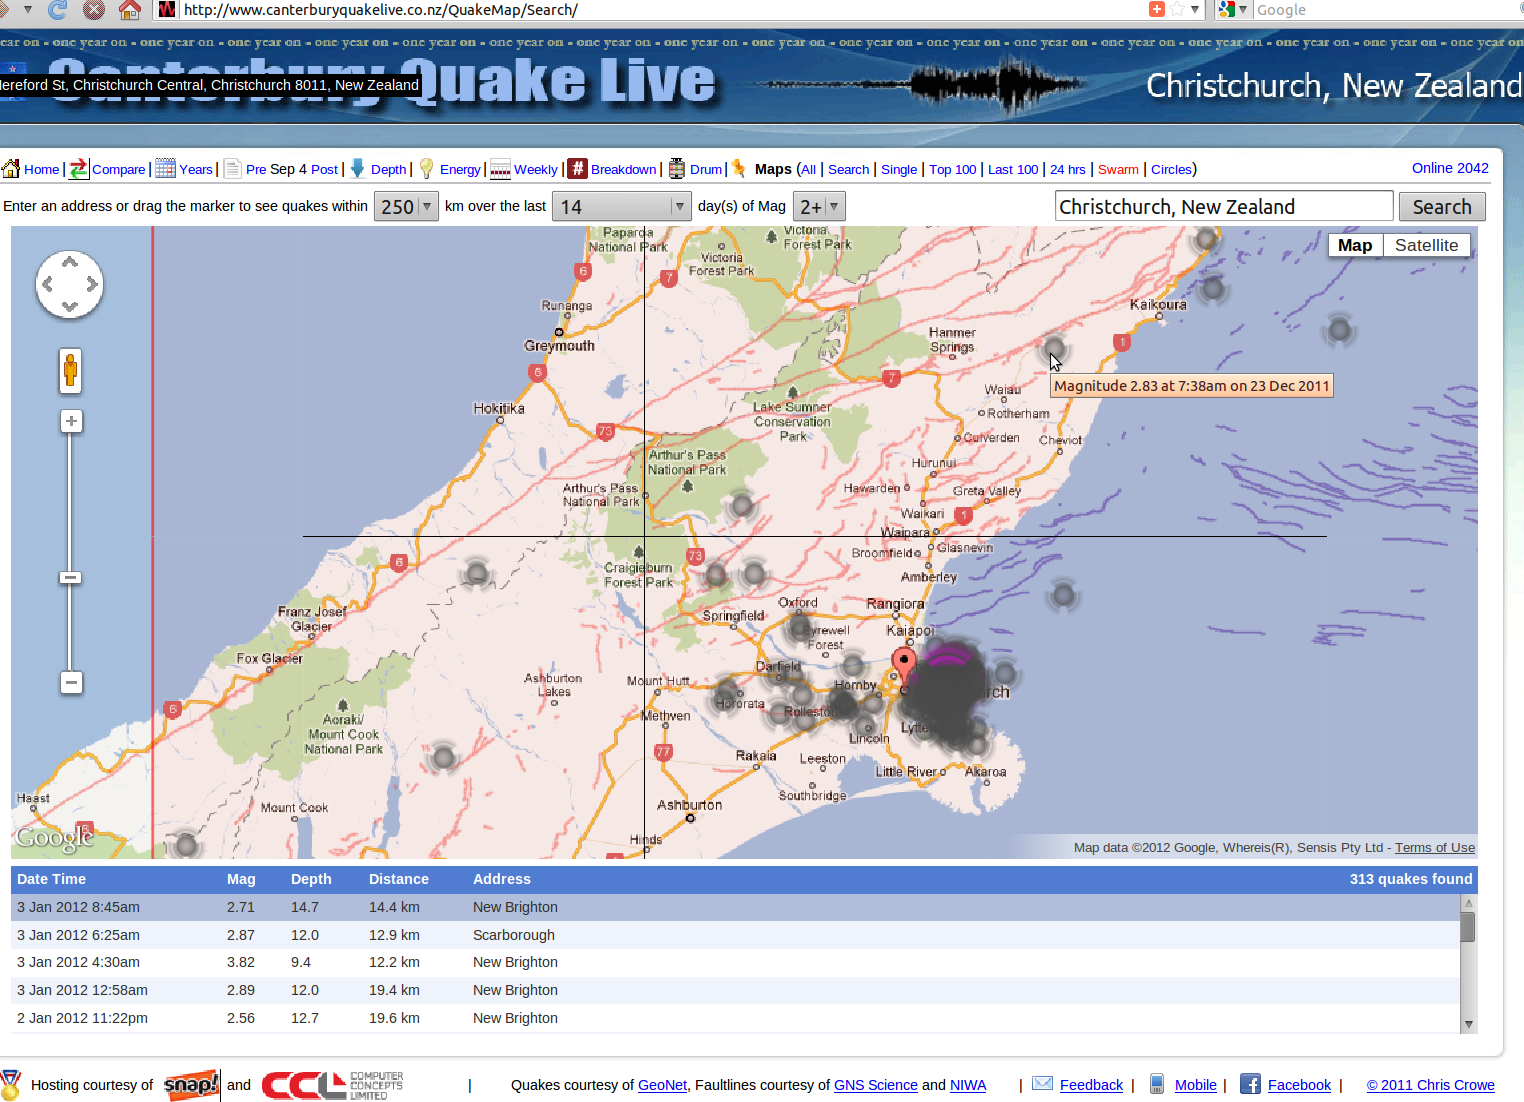
Task: Open the Last 100 map tab
Action: point(1013,169)
